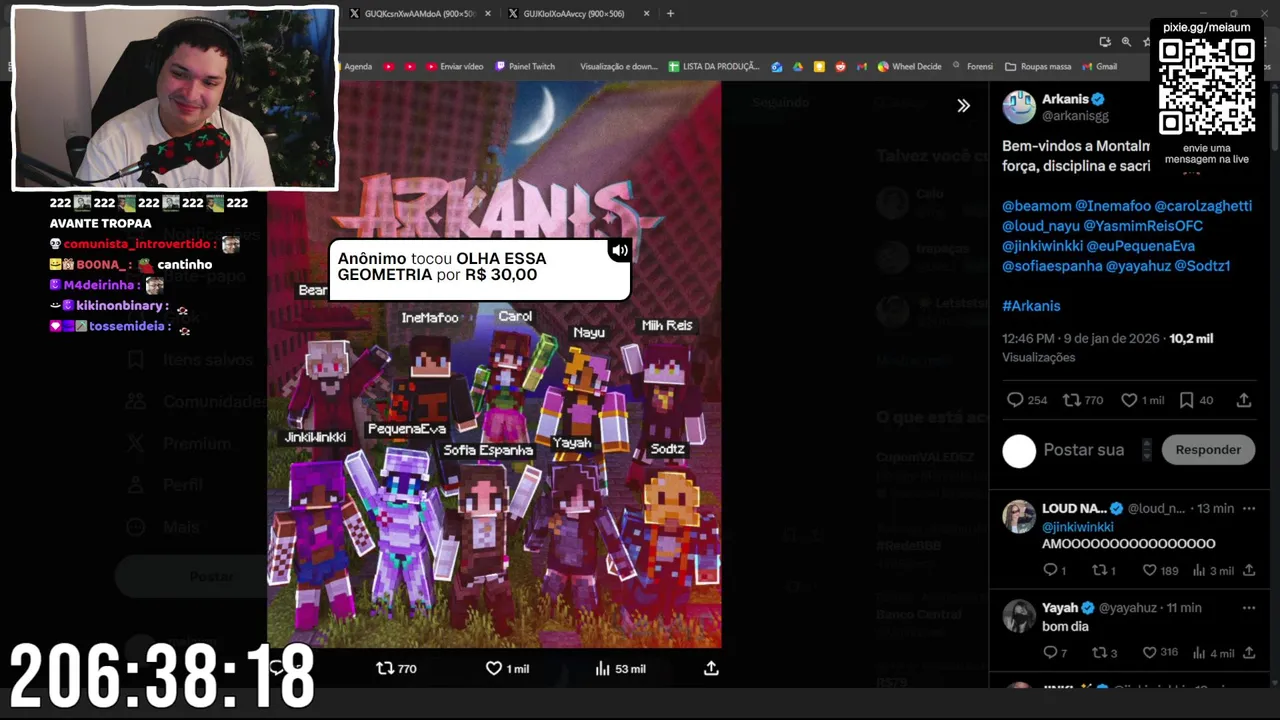The width and height of the screenshot is (1280, 720).
Task: Open more options on Yayah reply
Action: click(x=1249, y=608)
